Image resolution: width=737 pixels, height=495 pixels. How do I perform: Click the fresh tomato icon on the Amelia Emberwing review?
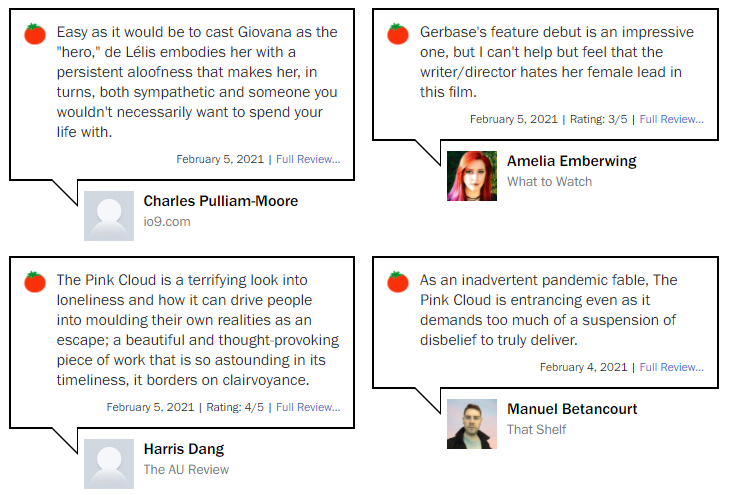398,34
